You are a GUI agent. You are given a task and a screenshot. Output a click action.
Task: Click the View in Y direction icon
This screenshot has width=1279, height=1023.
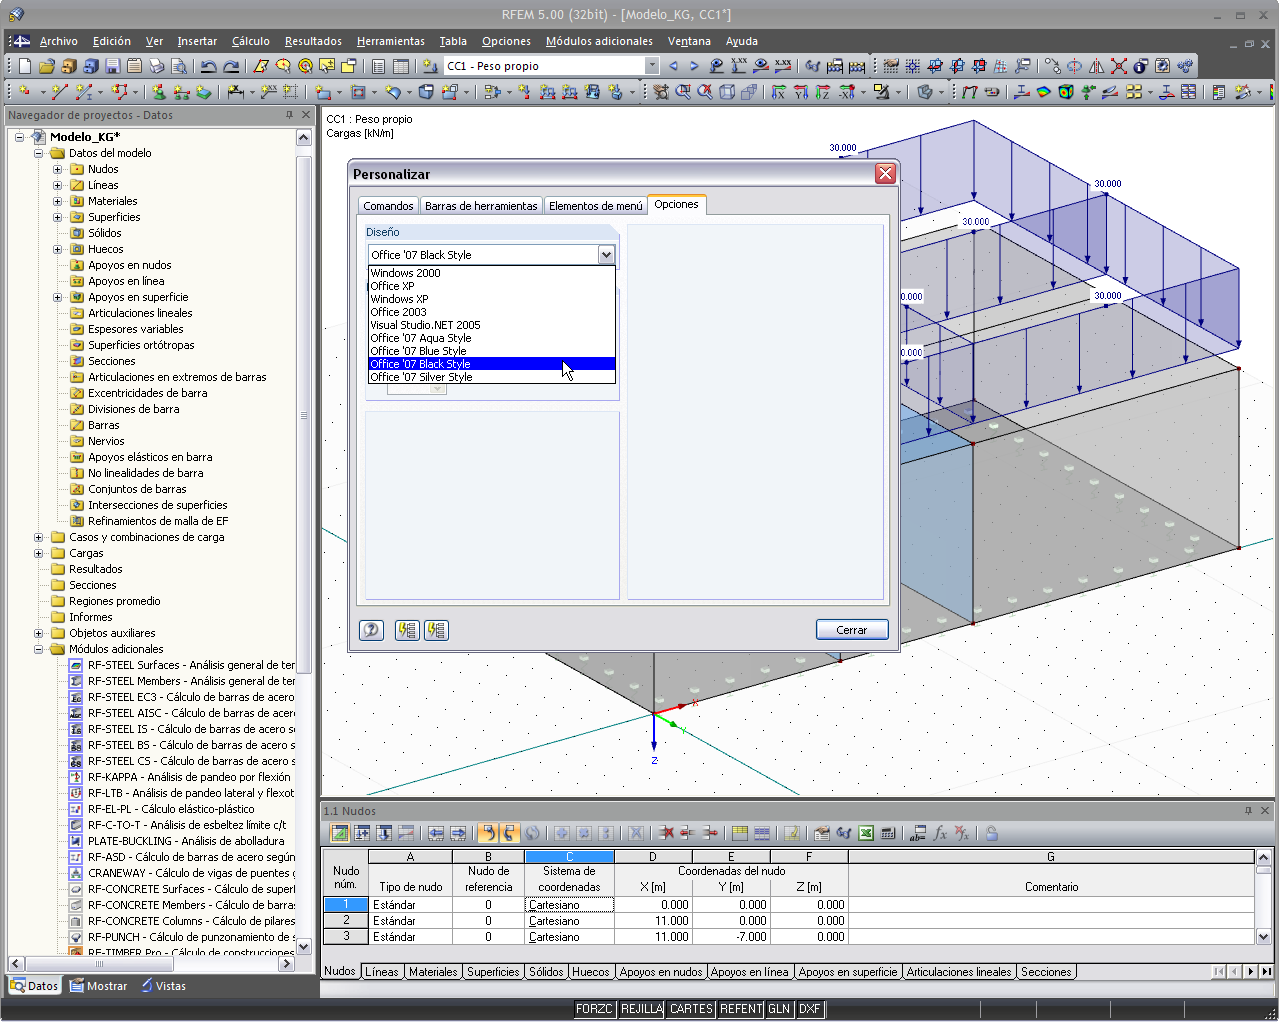pyautogui.click(x=800, y=92)
